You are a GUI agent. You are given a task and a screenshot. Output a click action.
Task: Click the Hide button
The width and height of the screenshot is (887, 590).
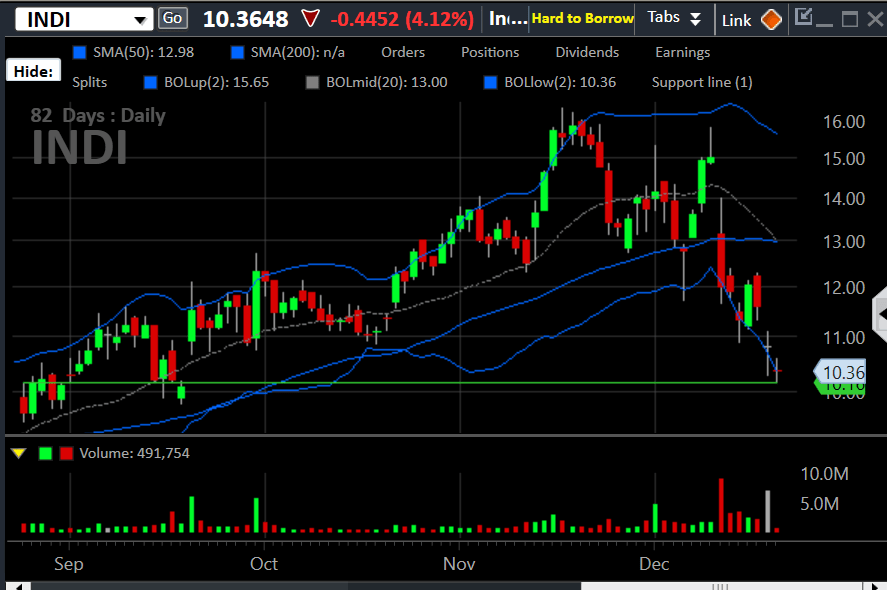[33, 70]
